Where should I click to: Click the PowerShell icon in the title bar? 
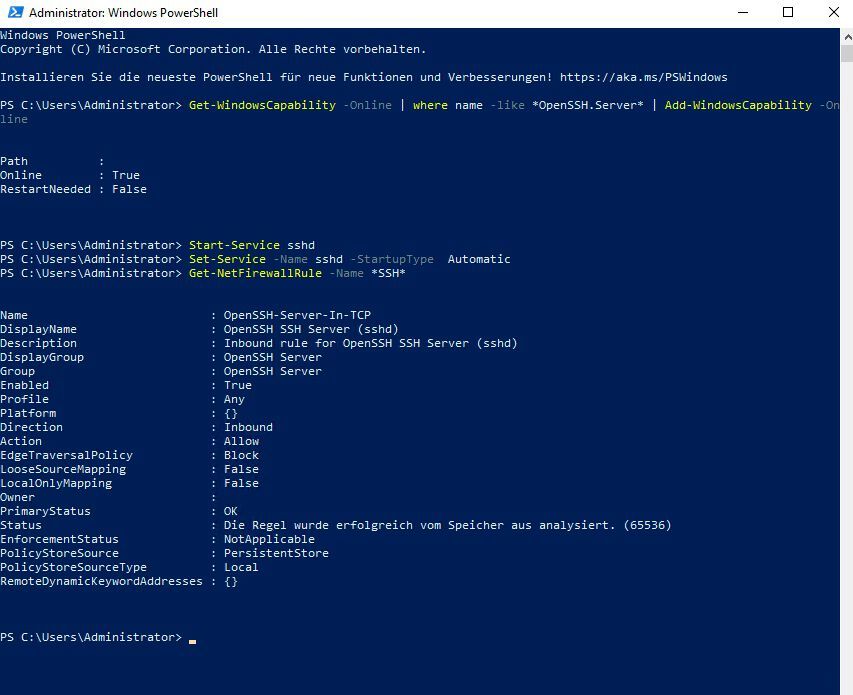pyautogui.click(x=10, y=12)
